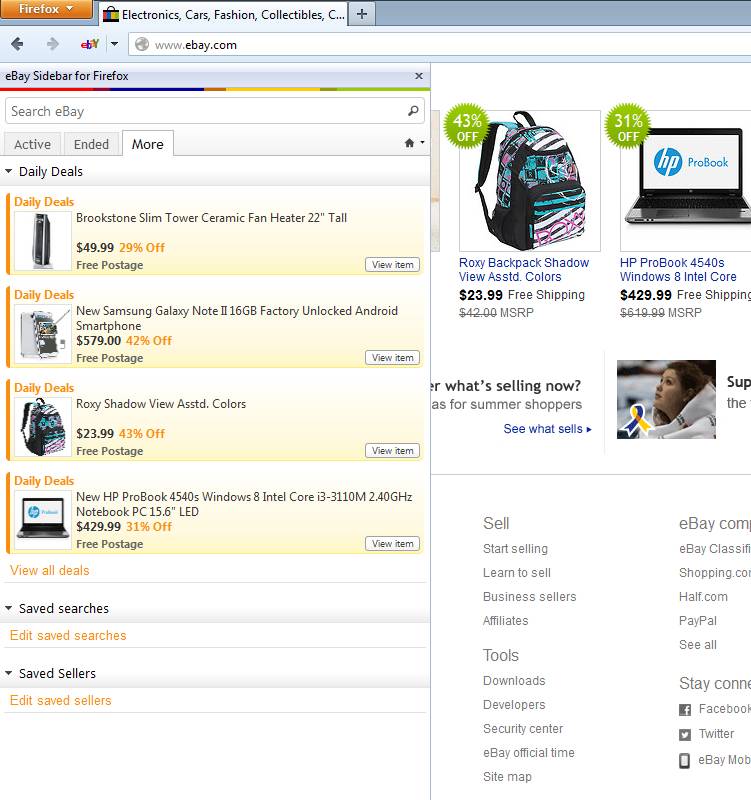Open HP ProBook 4540s Windows 8 link
The height and width of the screenshot is (800, 751).
click(678, 270)
